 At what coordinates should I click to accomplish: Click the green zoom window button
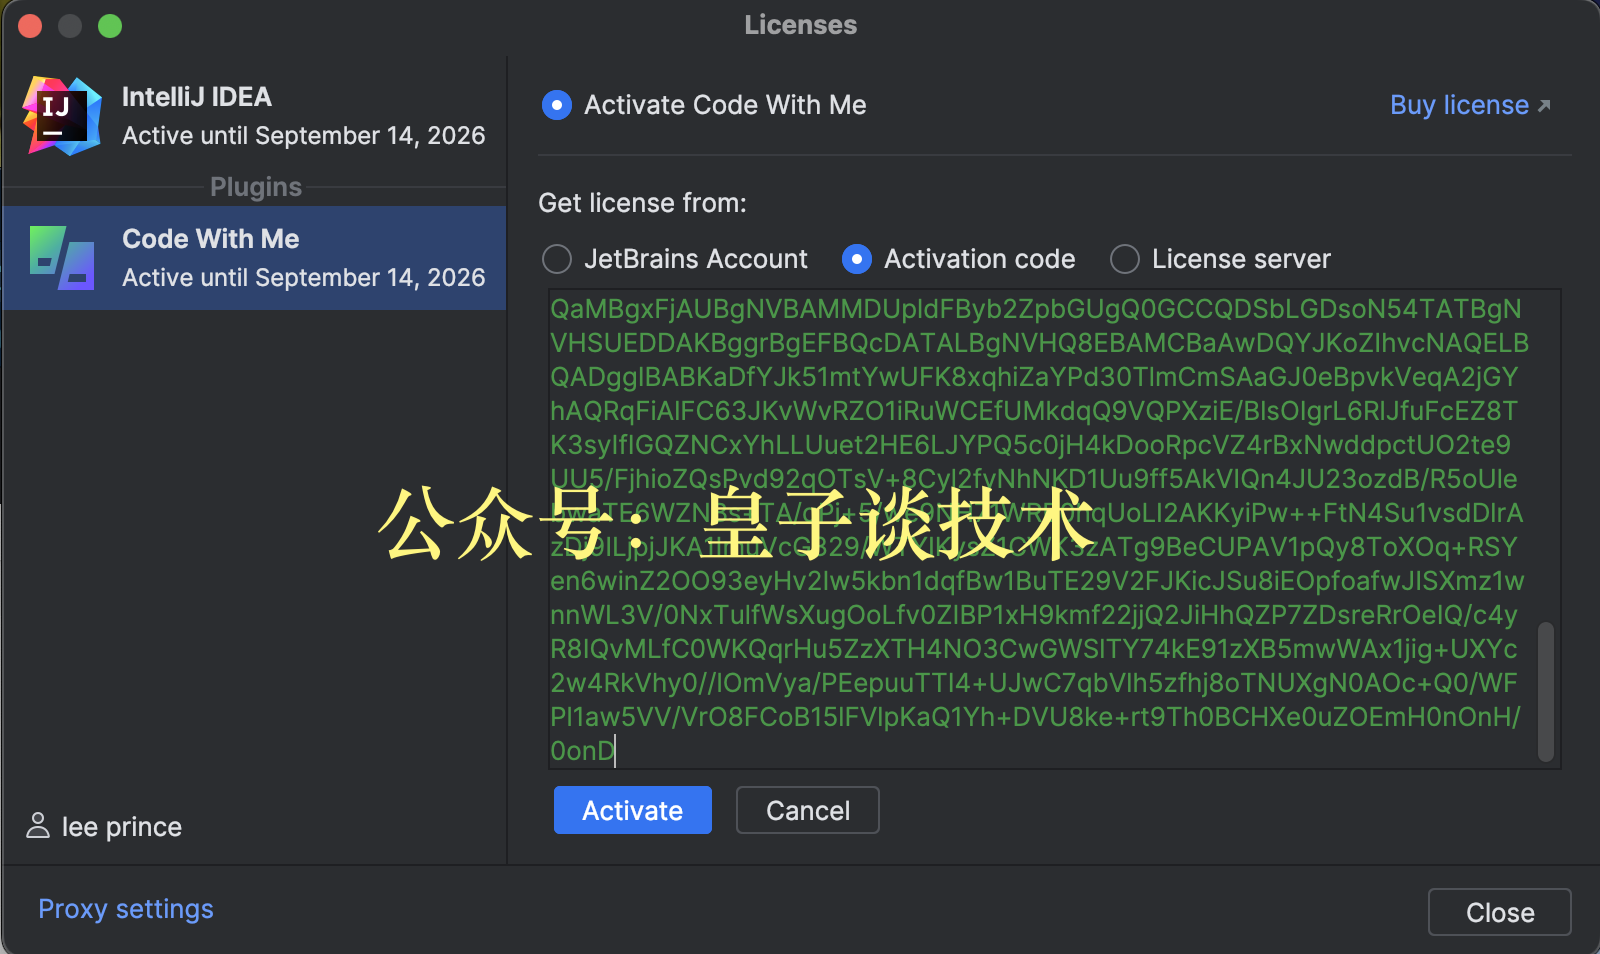coord(110,26)
